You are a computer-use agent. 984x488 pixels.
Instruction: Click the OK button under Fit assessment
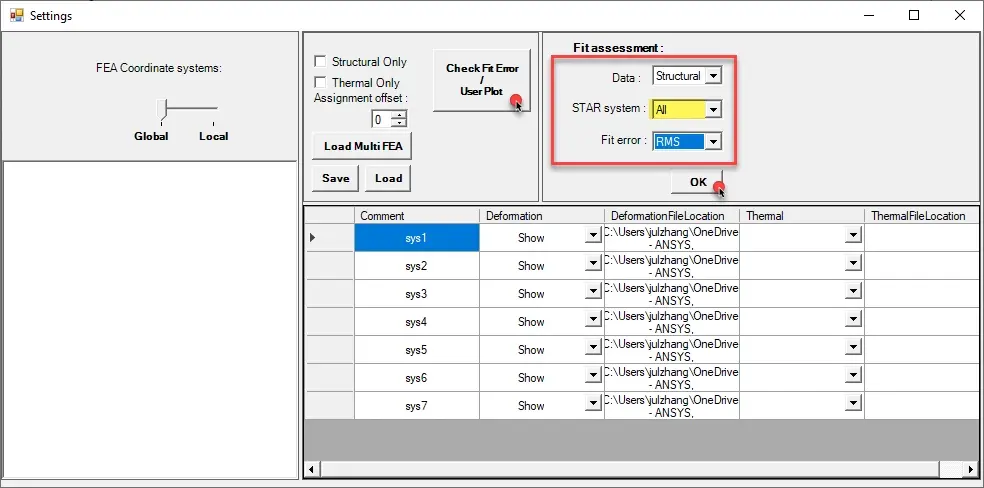697,182
